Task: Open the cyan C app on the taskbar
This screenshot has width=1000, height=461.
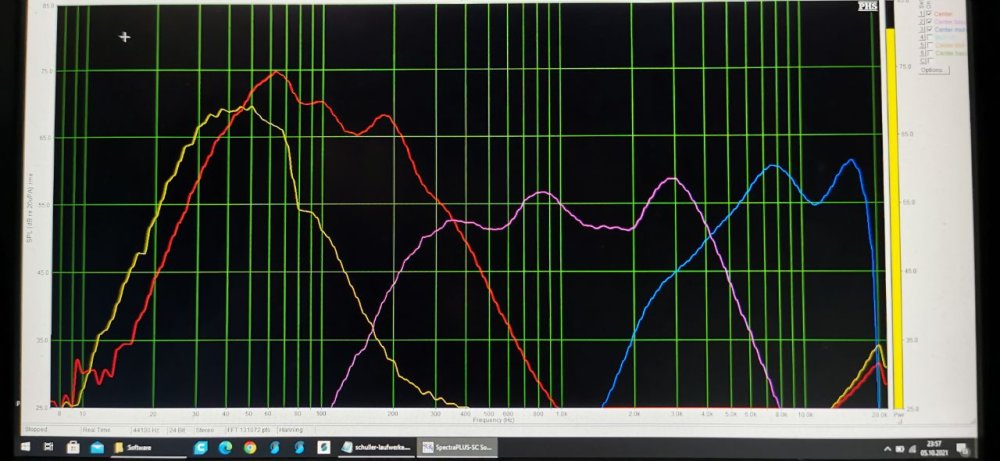Action: click(x=201, y=448)
